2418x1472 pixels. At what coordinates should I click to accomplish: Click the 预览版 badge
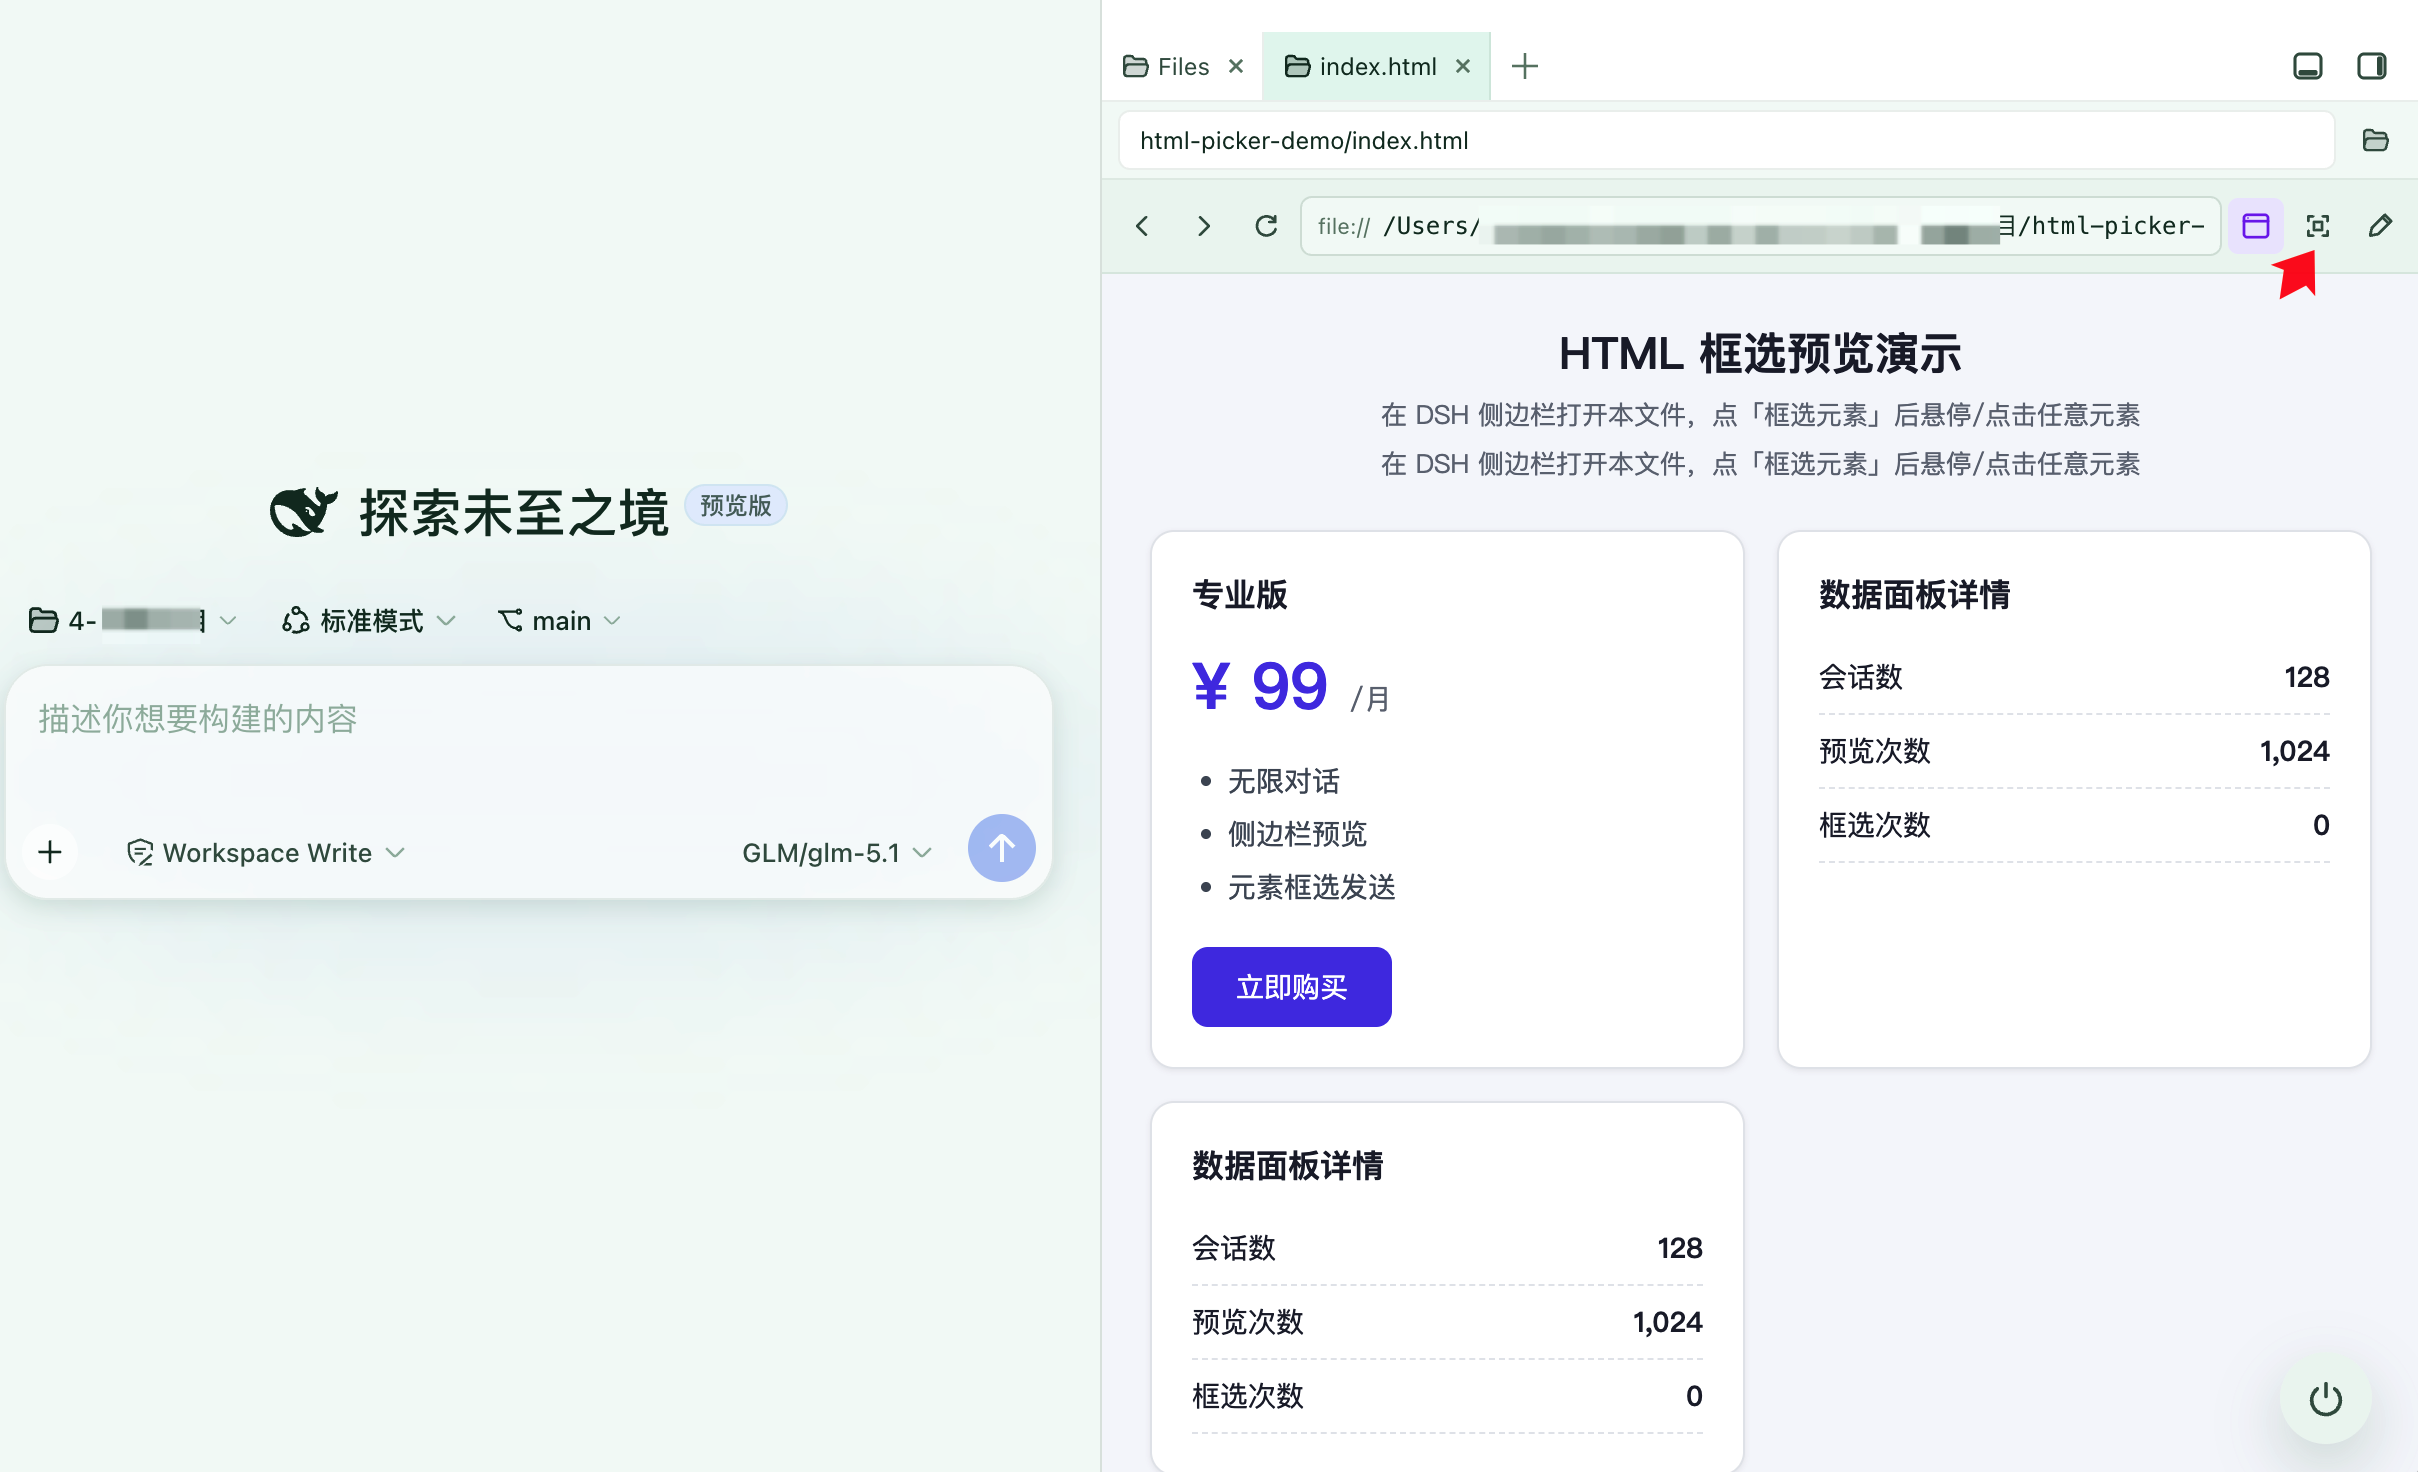point(736,505)
